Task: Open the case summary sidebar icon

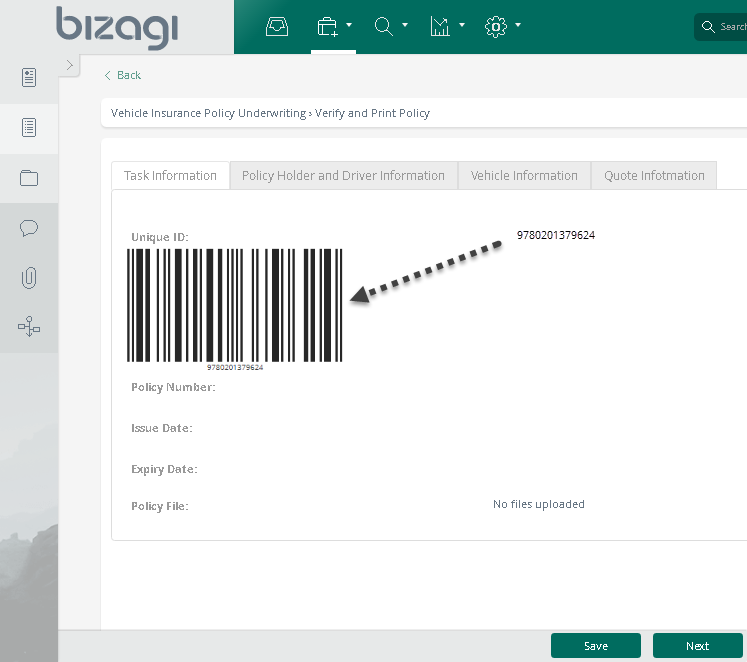Action: coord(29,77)
